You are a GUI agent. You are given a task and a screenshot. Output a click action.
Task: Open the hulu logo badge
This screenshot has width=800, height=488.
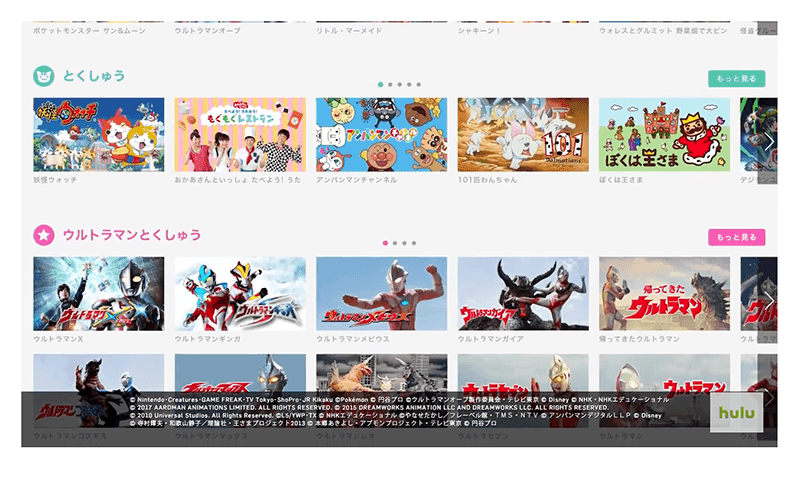click(x=736, y=413)
